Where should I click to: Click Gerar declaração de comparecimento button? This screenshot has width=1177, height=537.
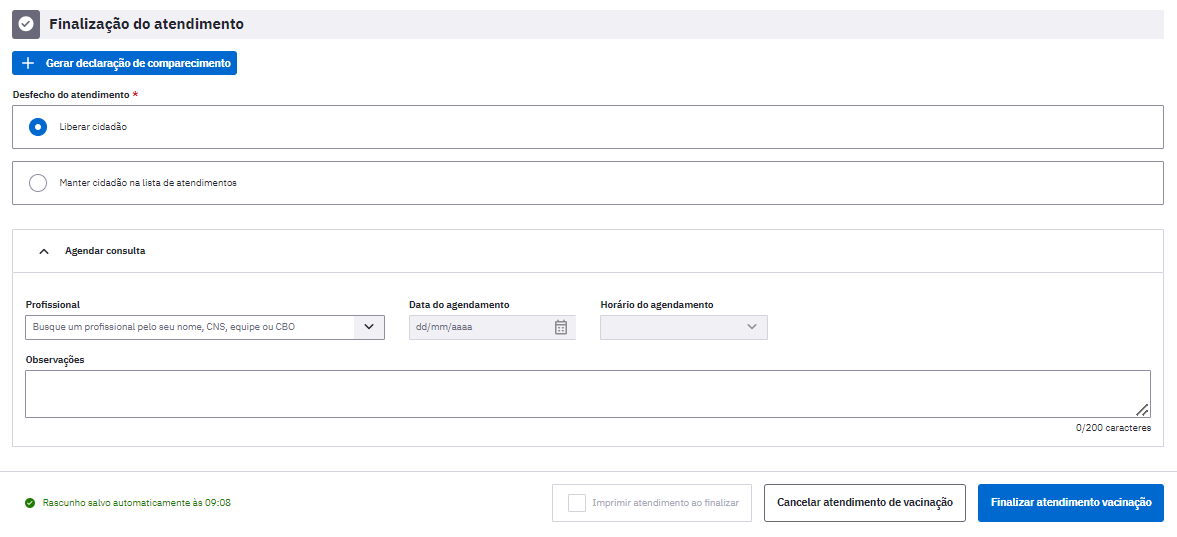tap(125, 63)
